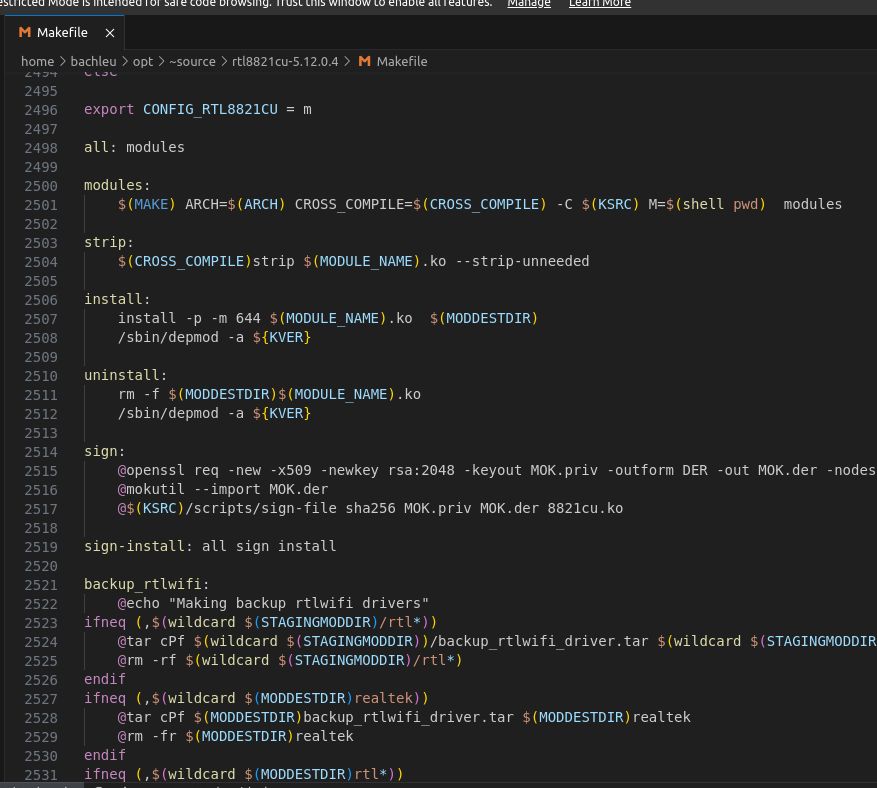The height and width of the screenshot is (788, 877).
Task: Select line number 2514 in the gutter
Action: (41, 451)
